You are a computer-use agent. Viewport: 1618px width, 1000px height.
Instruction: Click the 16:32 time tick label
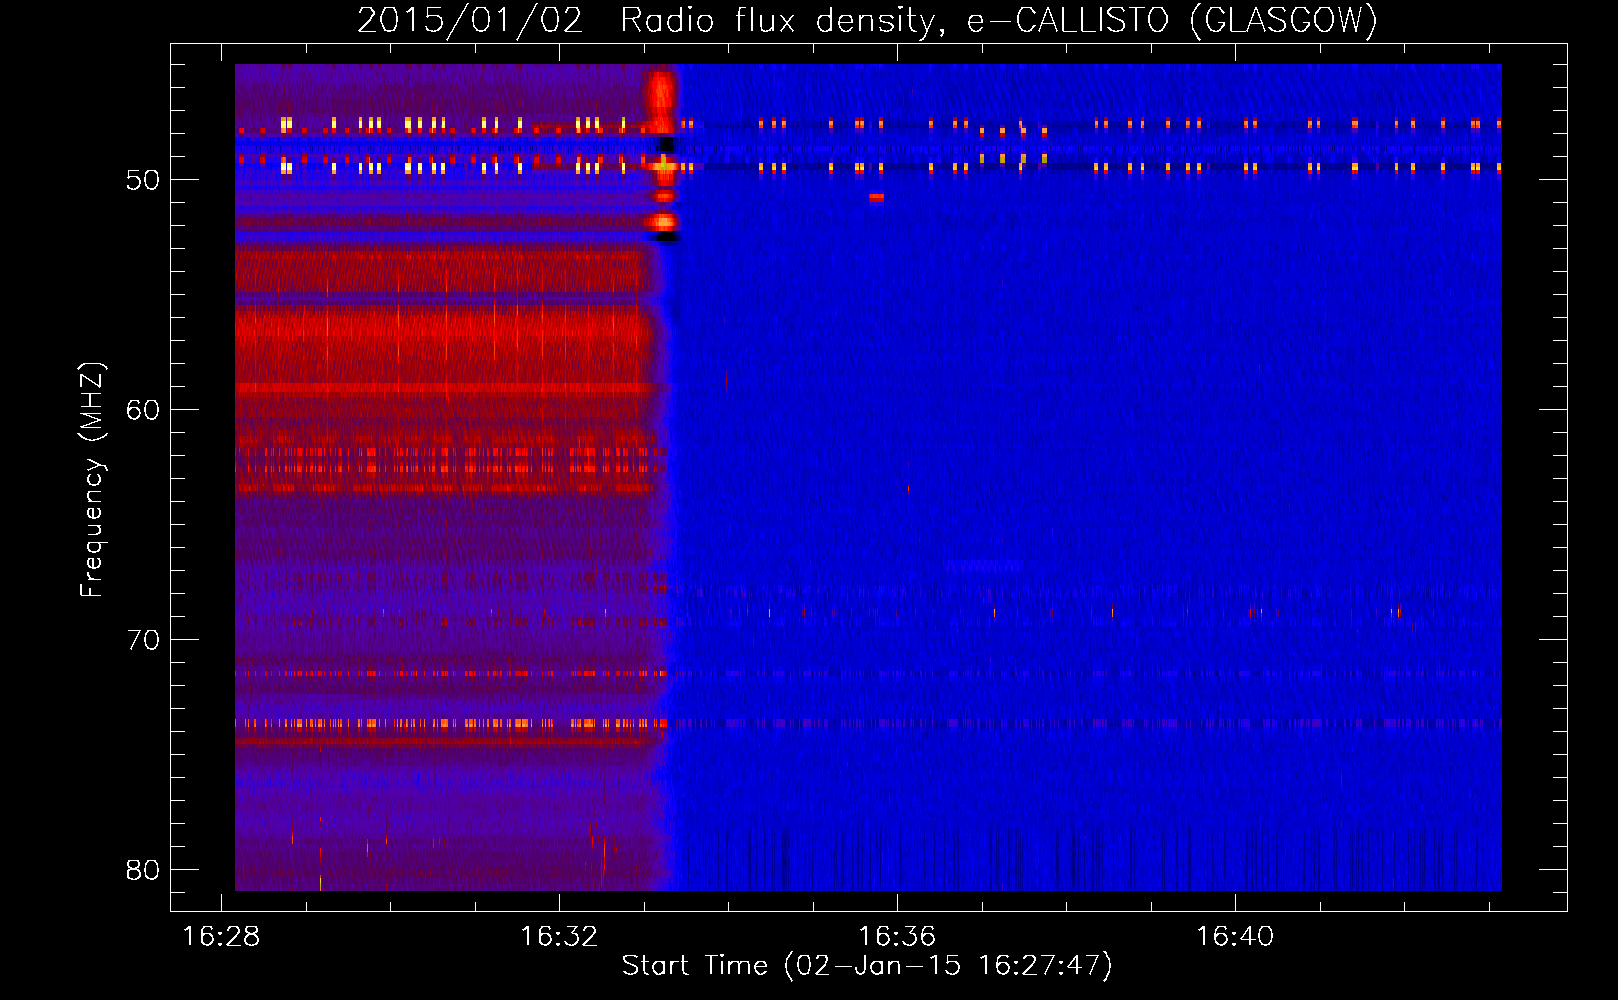pyautogui.click(x=559, y=937)
